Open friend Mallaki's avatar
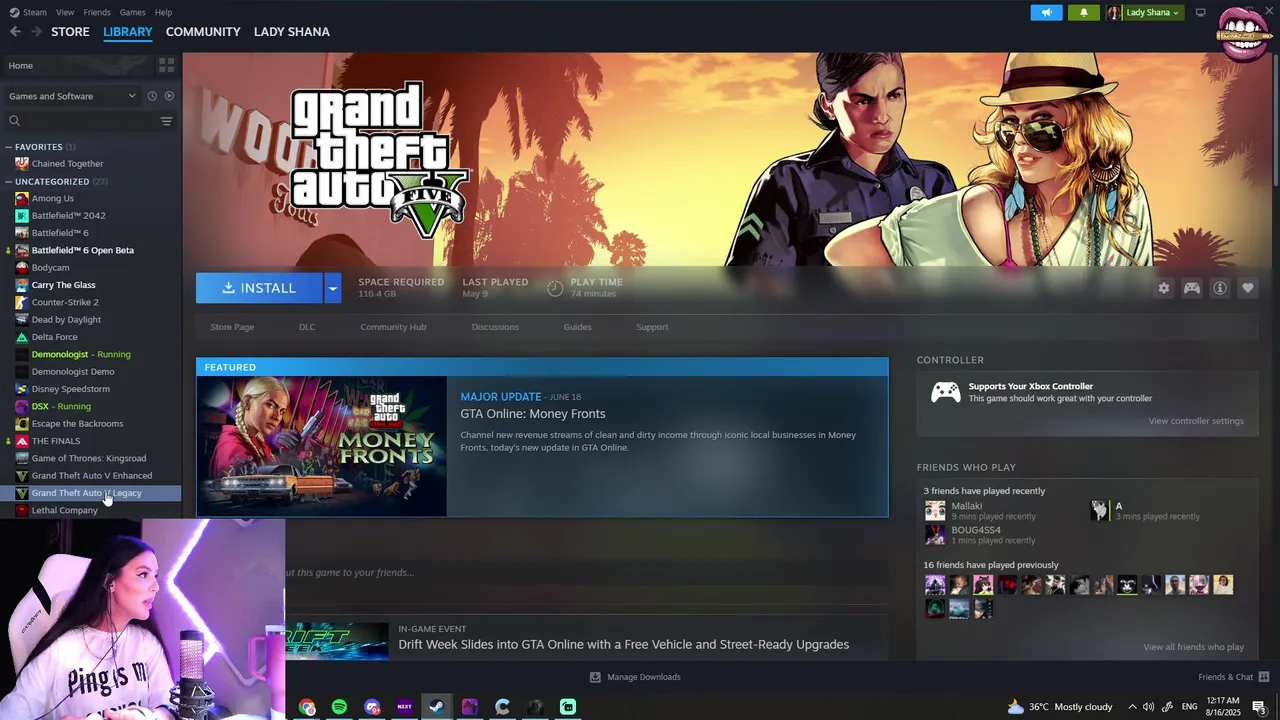1280x720 pixels. pos(935,510)
